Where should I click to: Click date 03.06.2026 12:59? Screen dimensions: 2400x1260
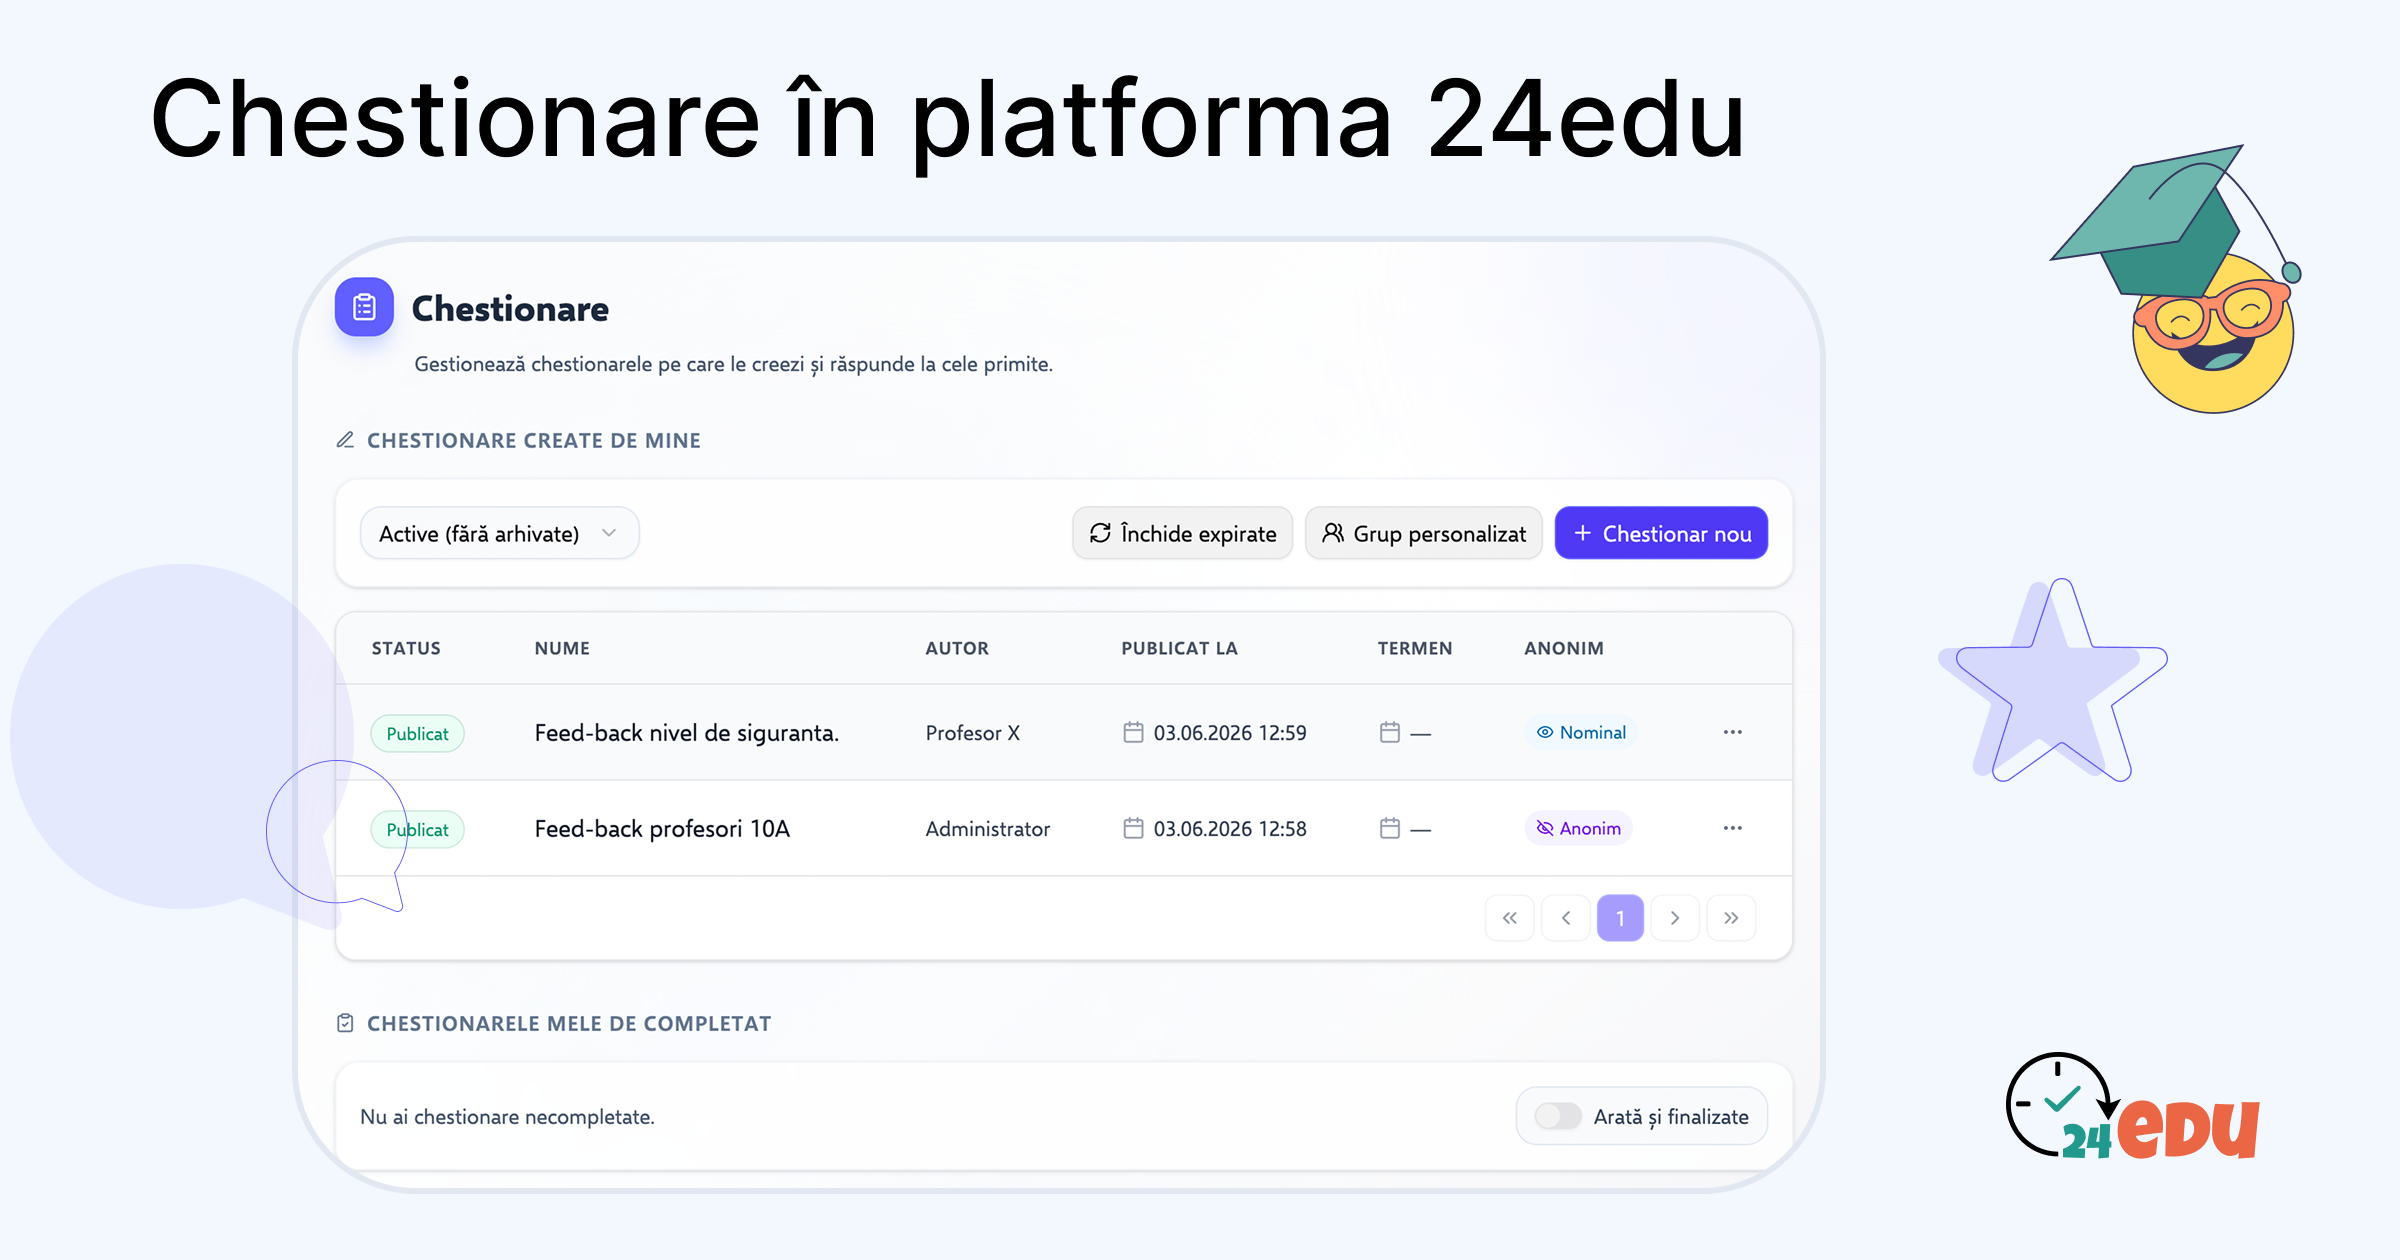1230,733
